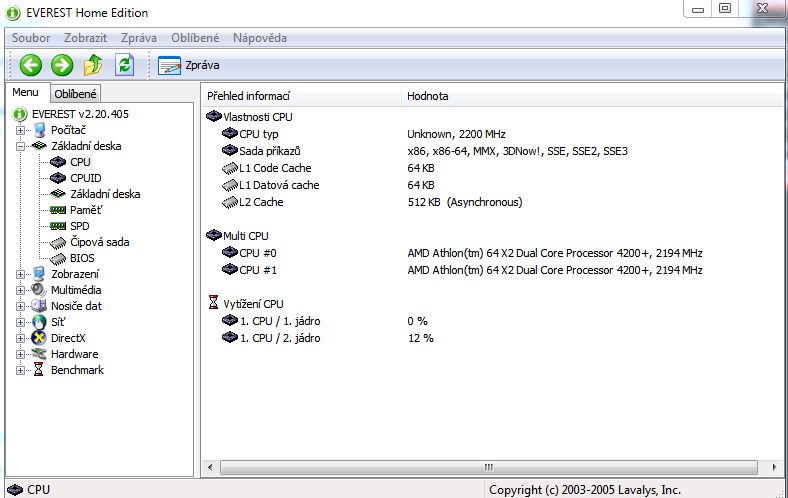Select the Multi CPU section header
Screen dimensions: 788x498
coord(237,236)
